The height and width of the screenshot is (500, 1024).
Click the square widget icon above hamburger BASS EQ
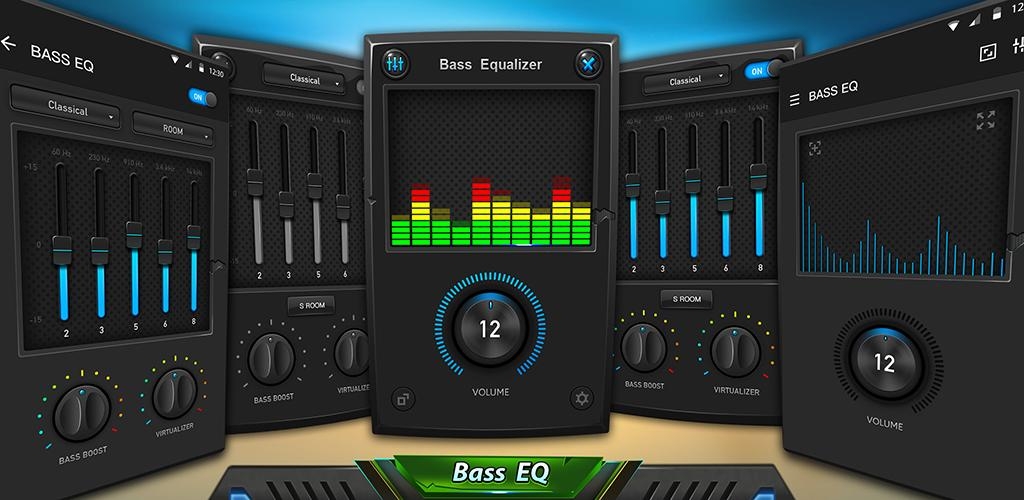point(988,52)
